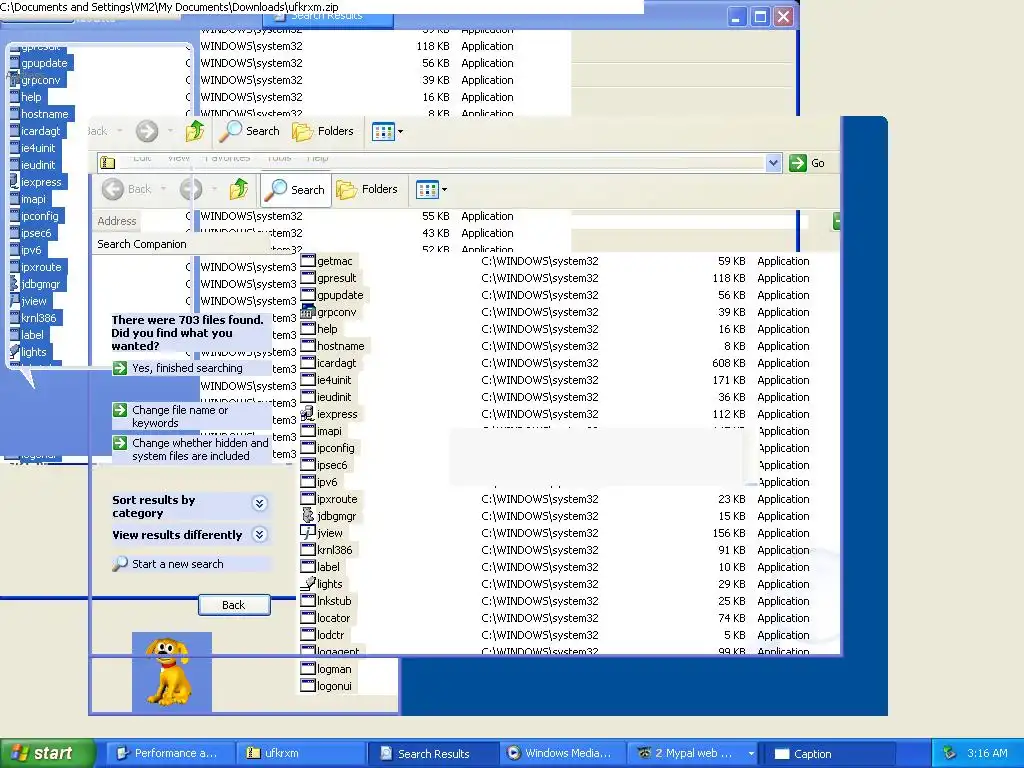Click the logonui file icon
1024x768 pixels.
tap(308, 686)
